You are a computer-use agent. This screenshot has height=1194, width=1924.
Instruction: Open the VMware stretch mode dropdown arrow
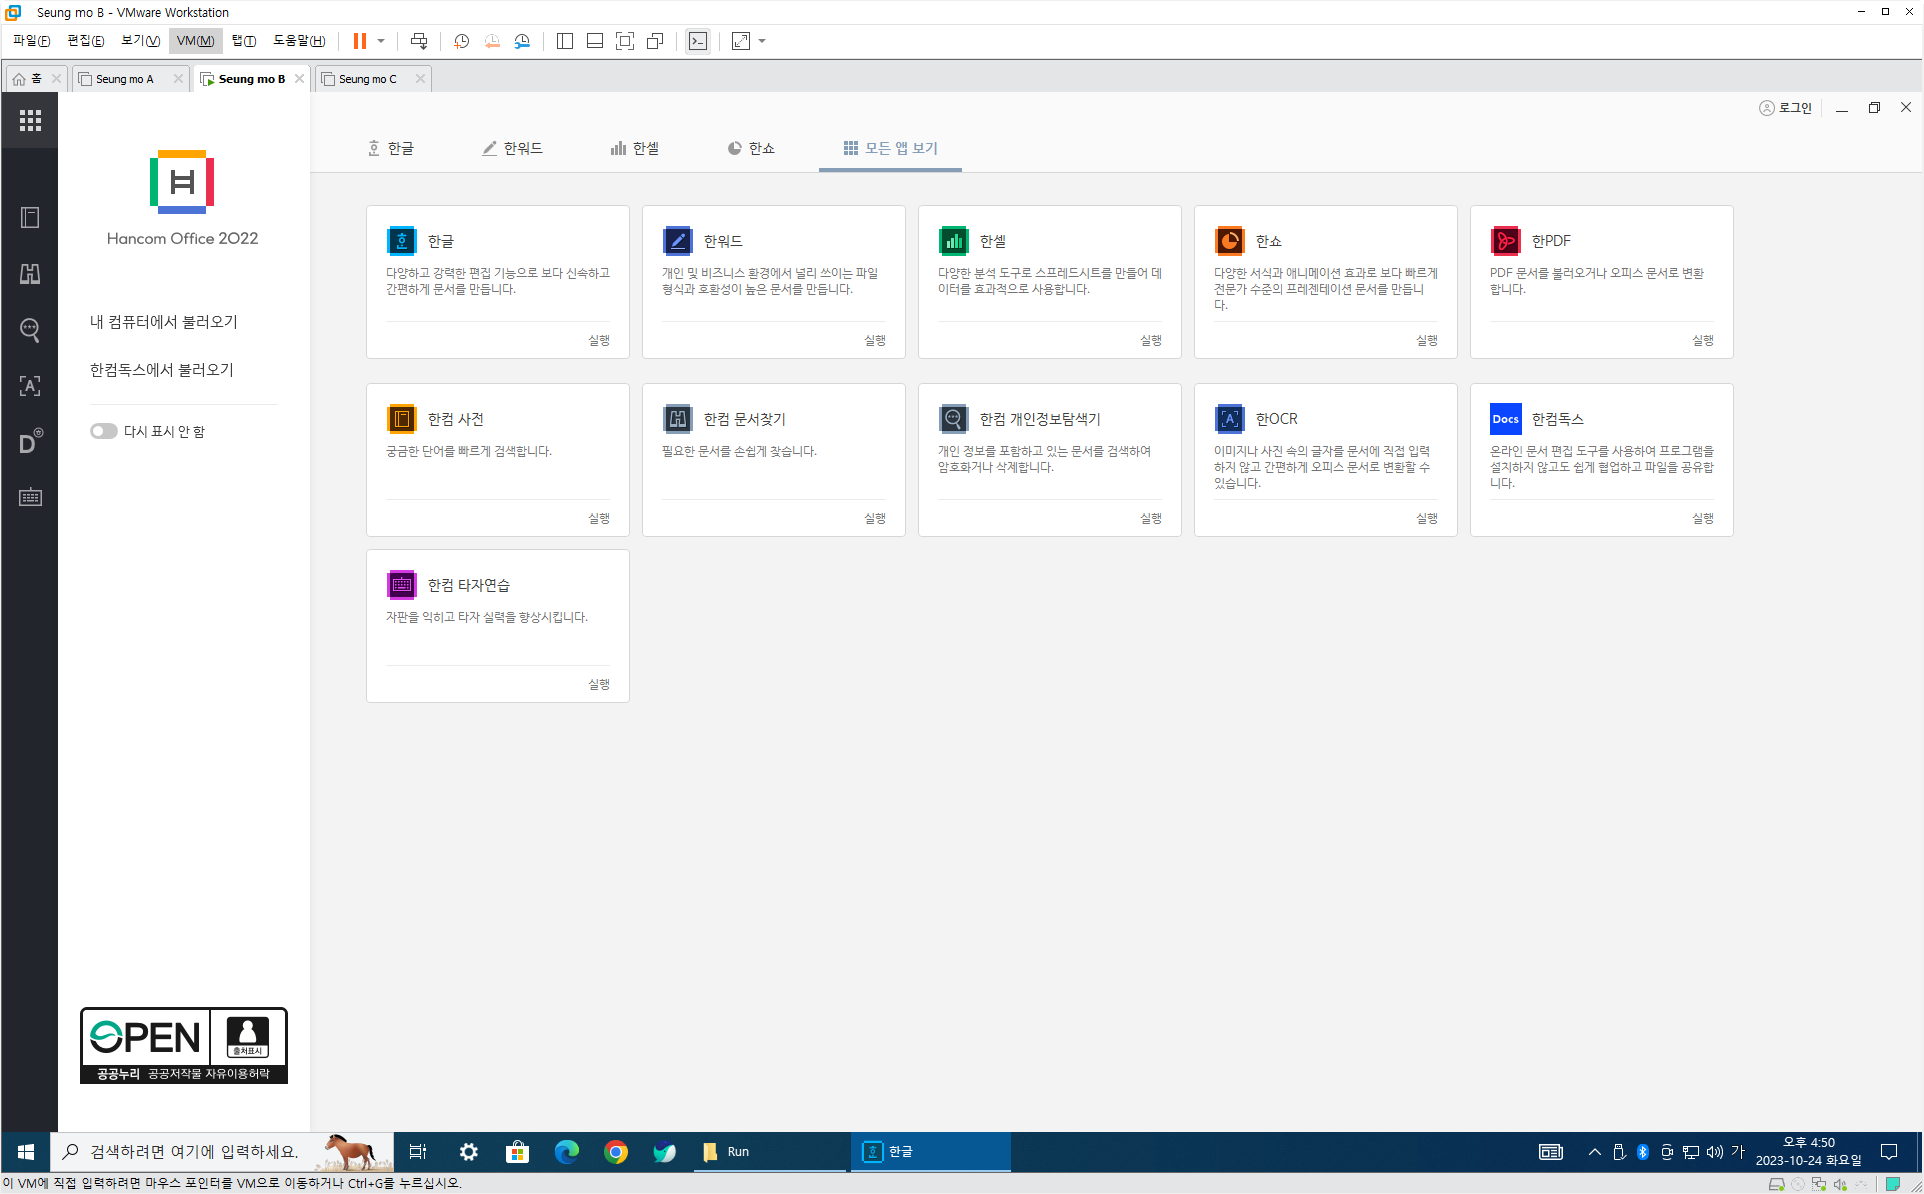coord(762,41)
